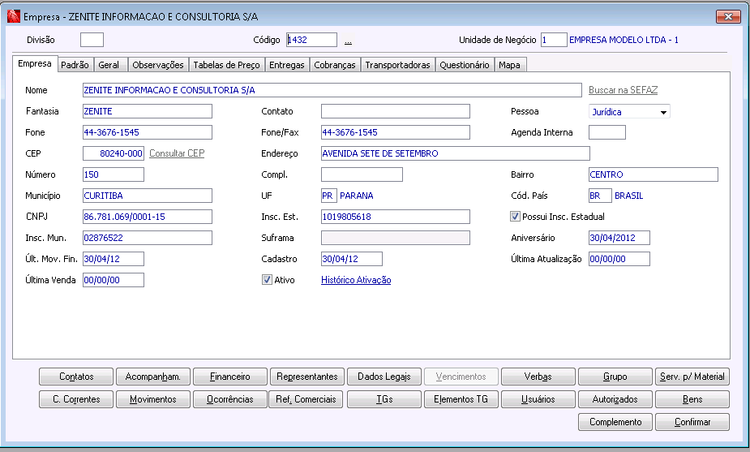
Task: Select the Questionário tab
Action: pyautogui.click(x=464, y=65)
